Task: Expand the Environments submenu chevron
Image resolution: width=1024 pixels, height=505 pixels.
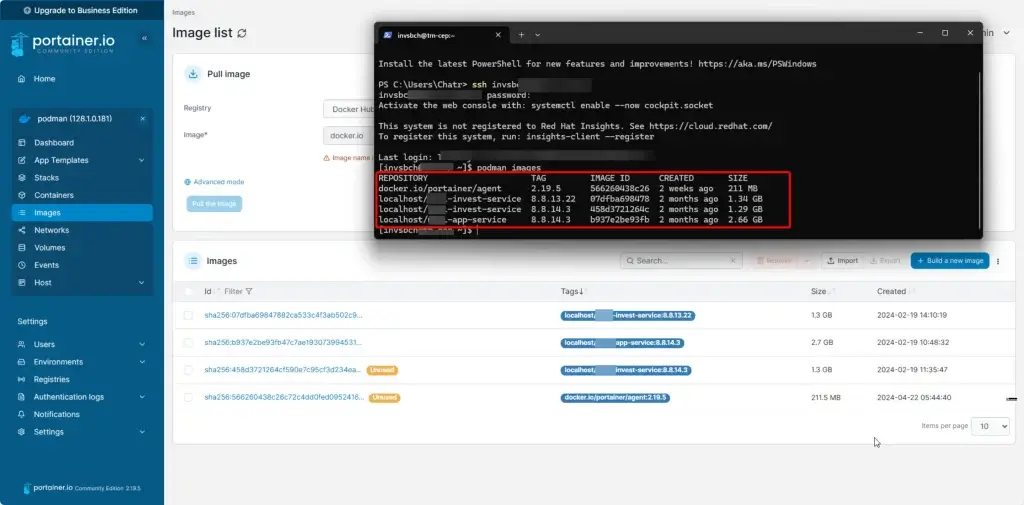Action: tap(142, 362)
